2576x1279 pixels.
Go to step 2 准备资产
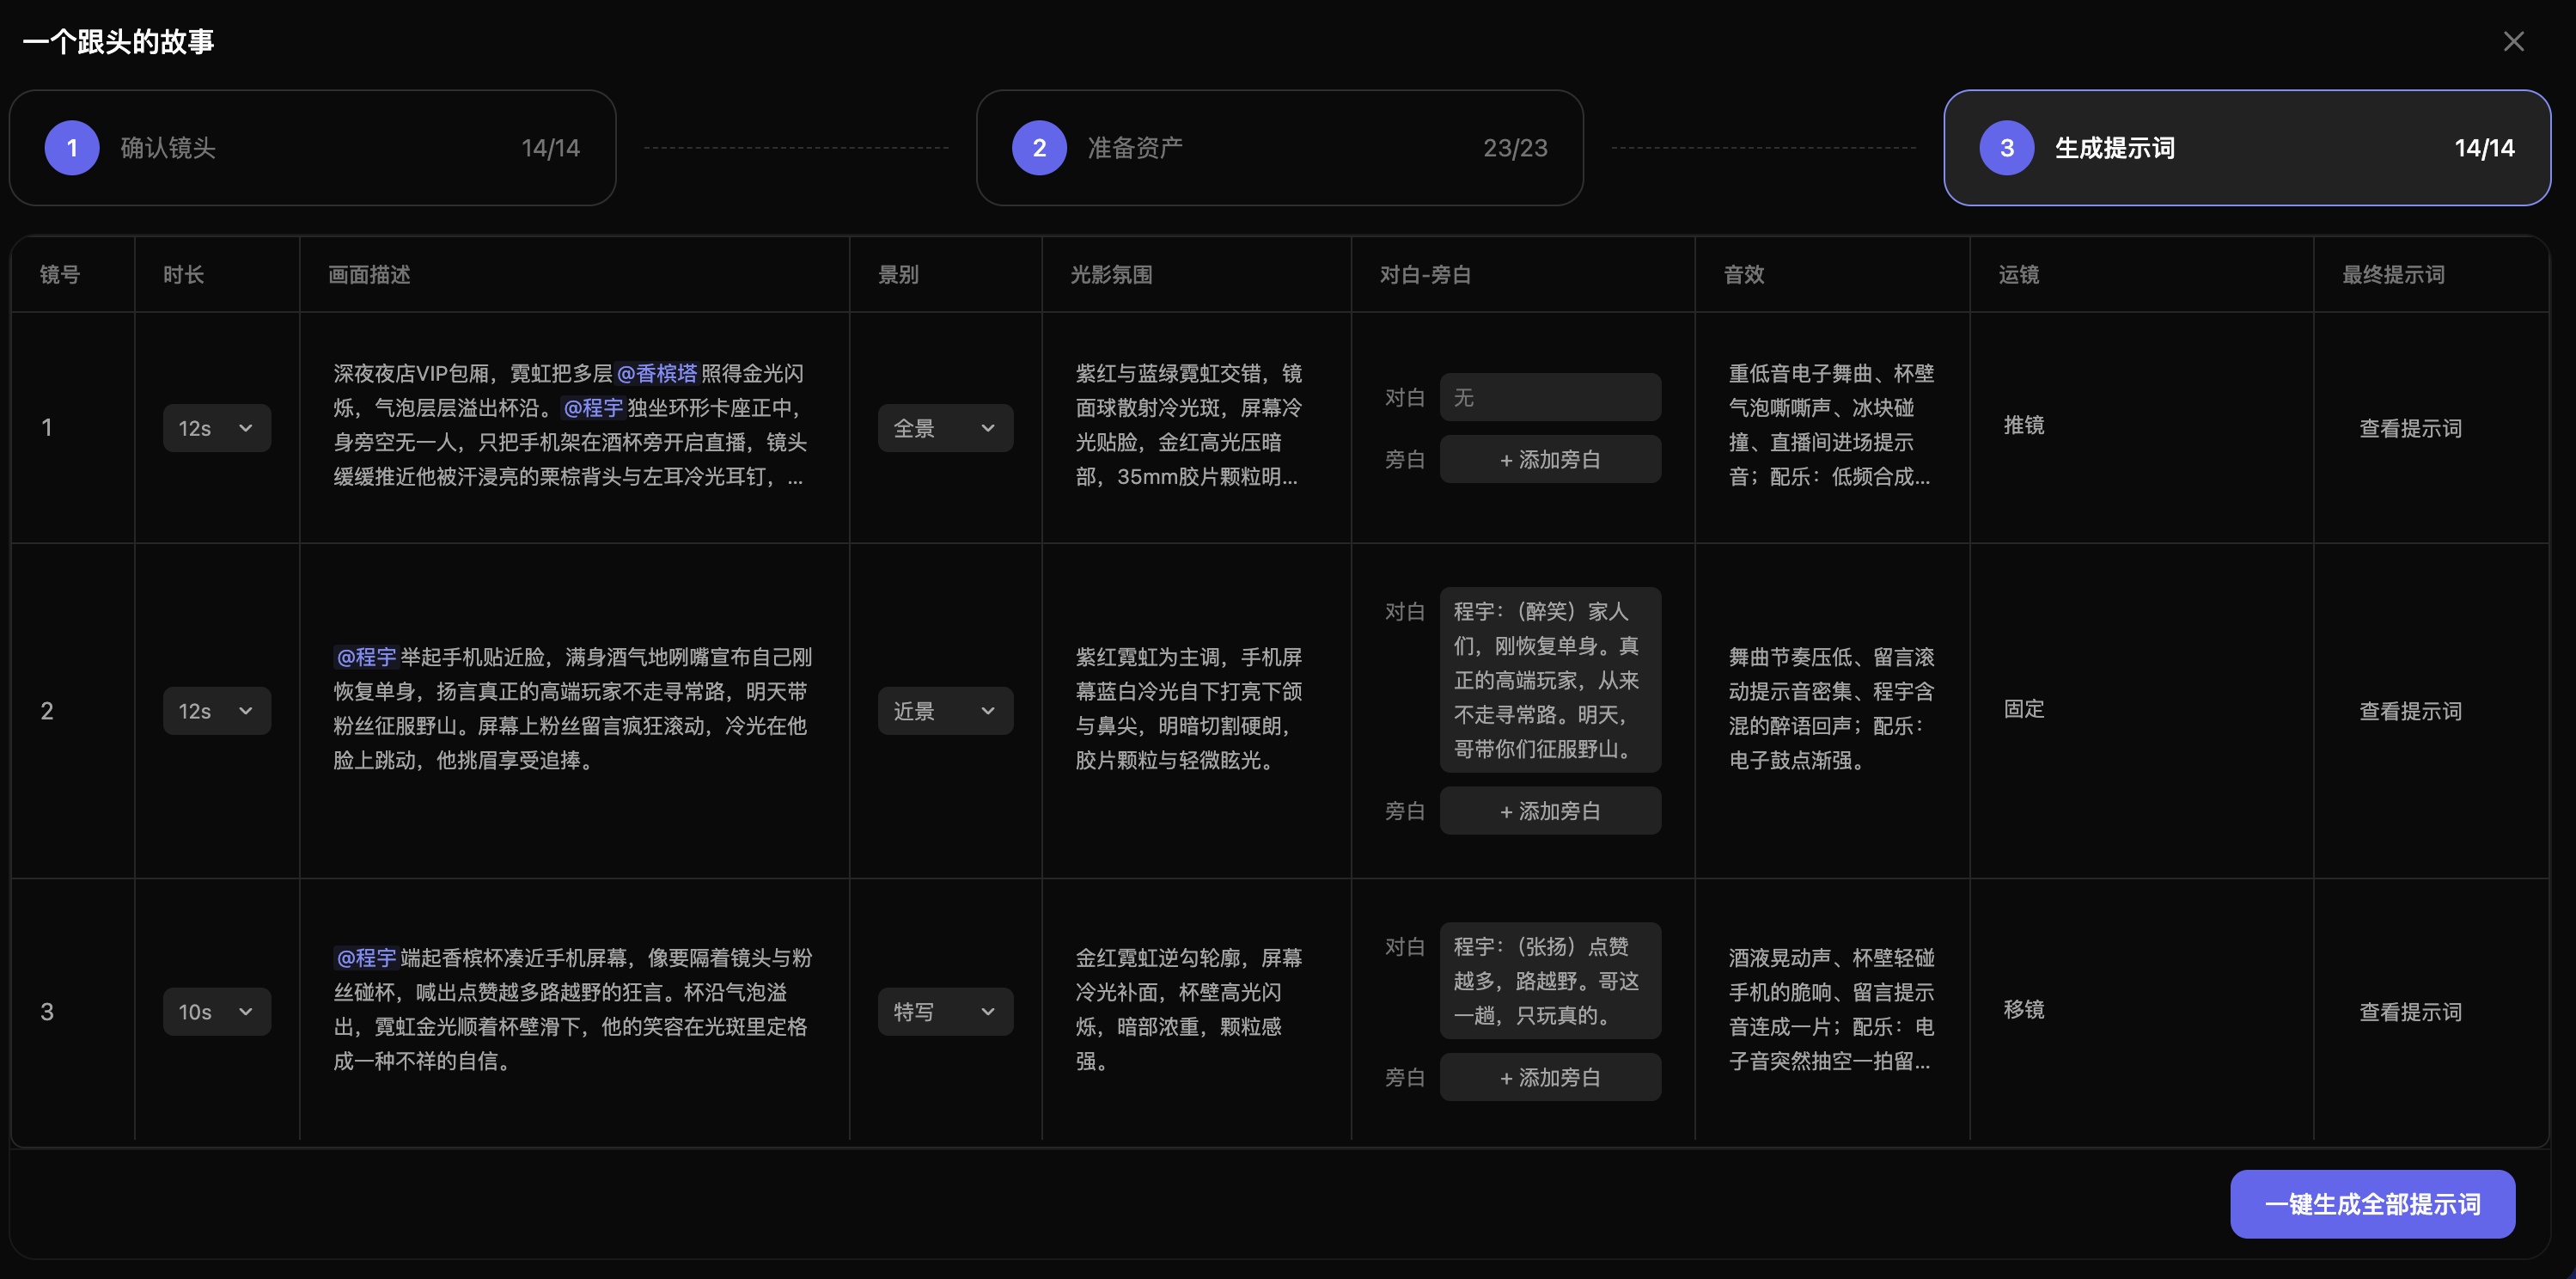click(x=1279, y=148)
